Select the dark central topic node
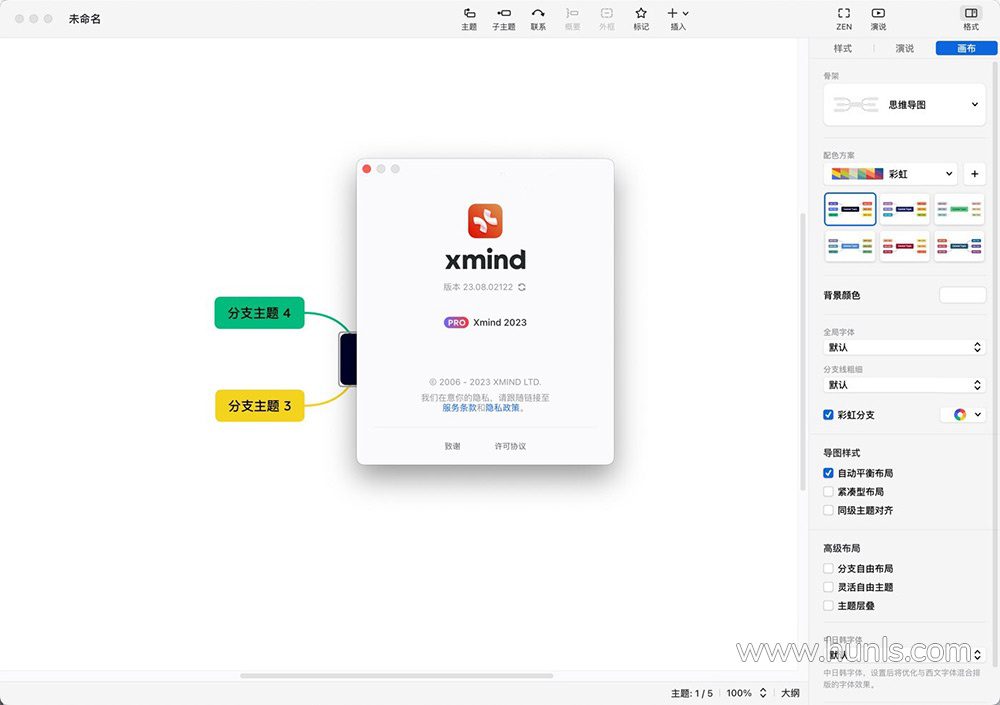The height and width of the screenshot is (705, 1000). [x=348, y=359]
